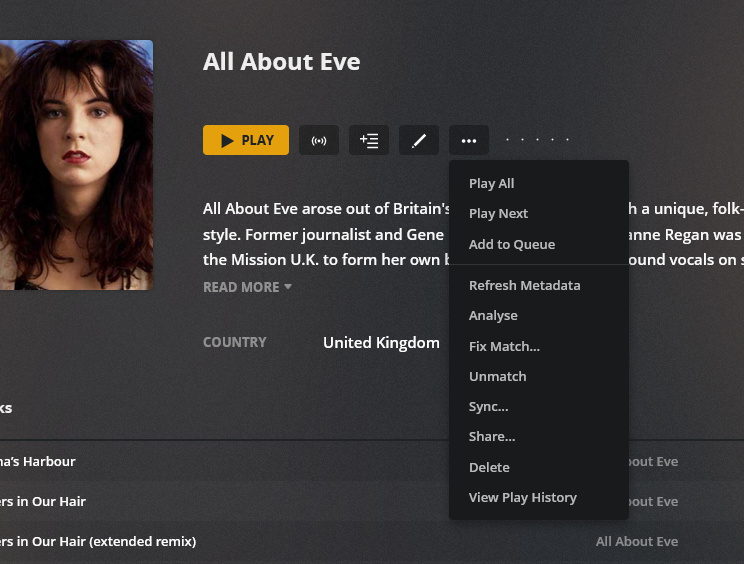The height and width of the screenshot is (564, 744).
Task: Click Delete in the menu
Action: 539,467
